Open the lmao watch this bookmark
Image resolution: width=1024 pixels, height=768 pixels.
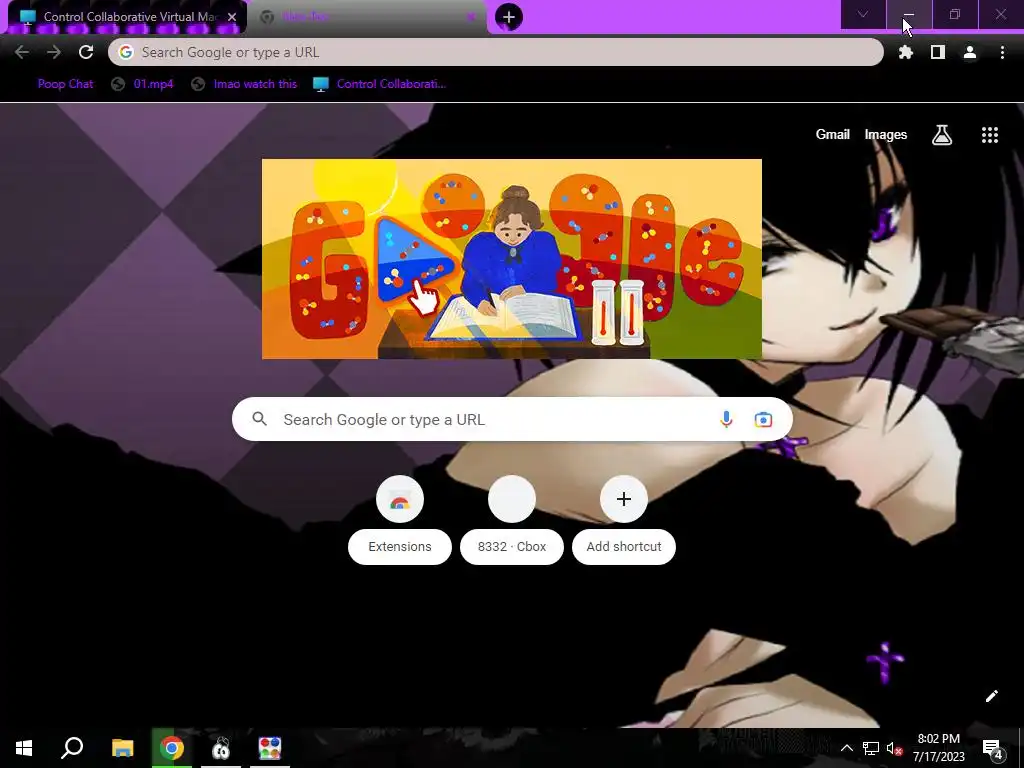245,84
